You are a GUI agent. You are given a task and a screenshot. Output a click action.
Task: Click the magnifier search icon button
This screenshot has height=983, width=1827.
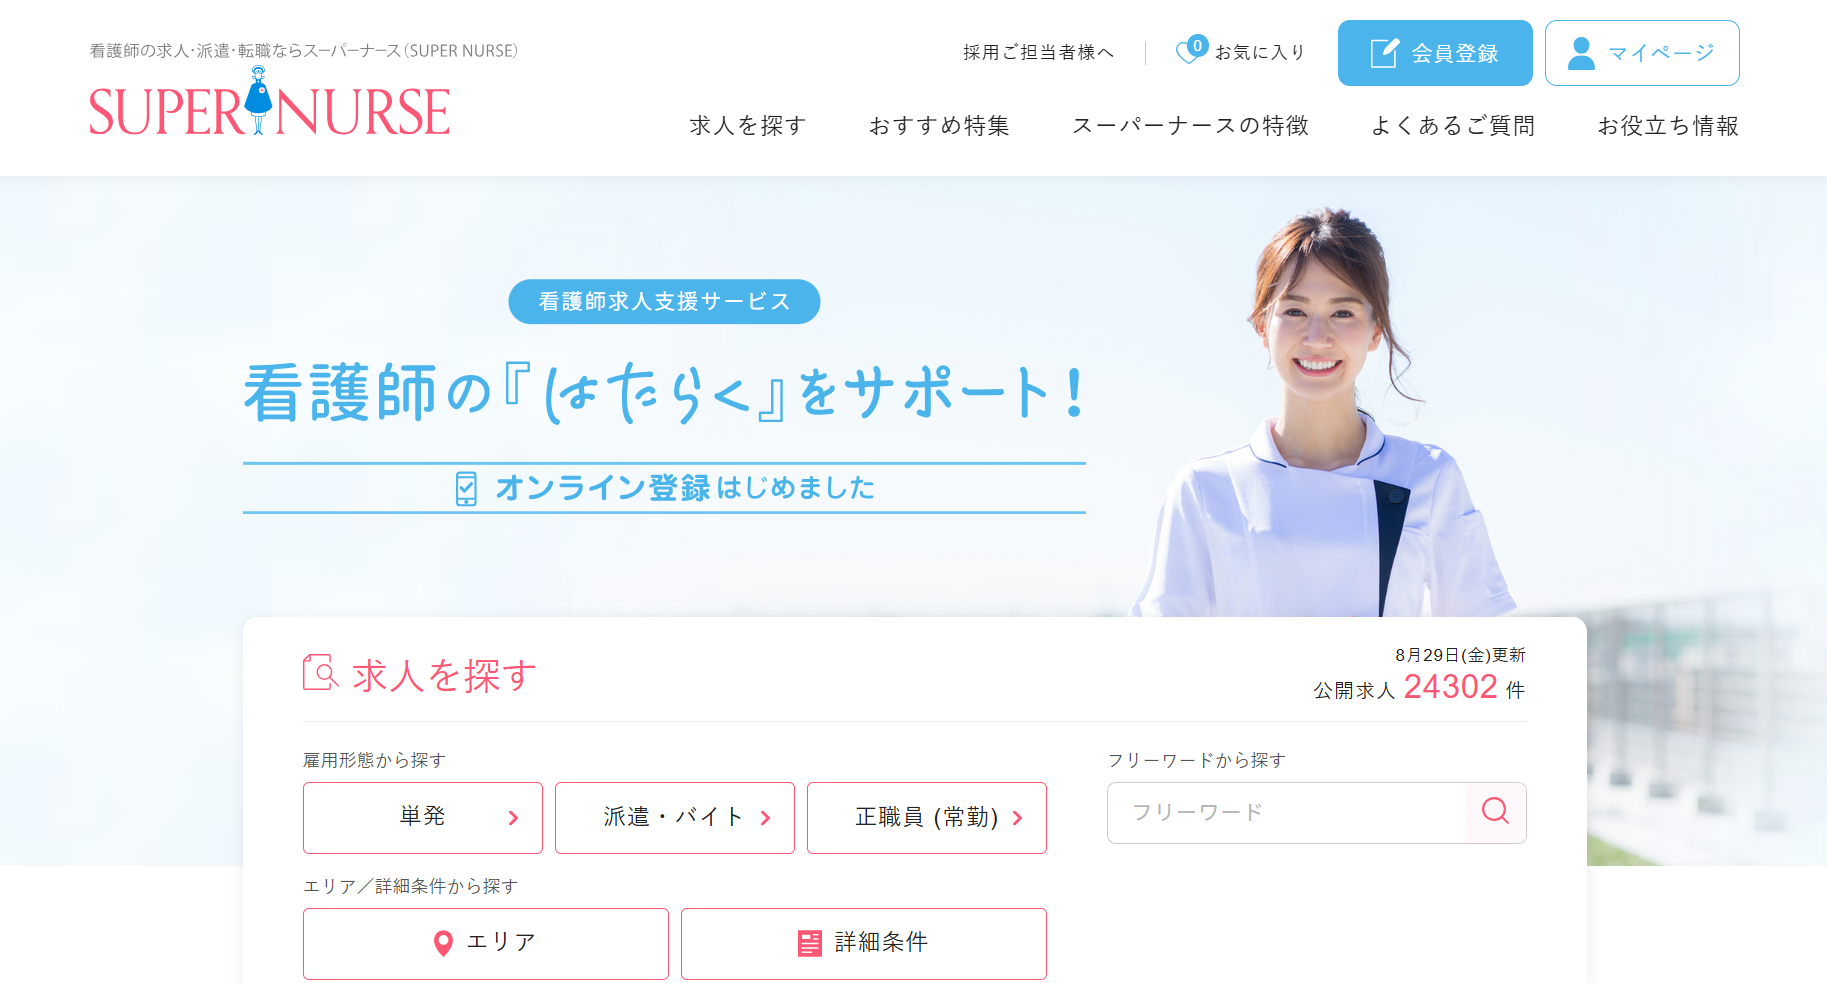click(x=1495, y=812)
